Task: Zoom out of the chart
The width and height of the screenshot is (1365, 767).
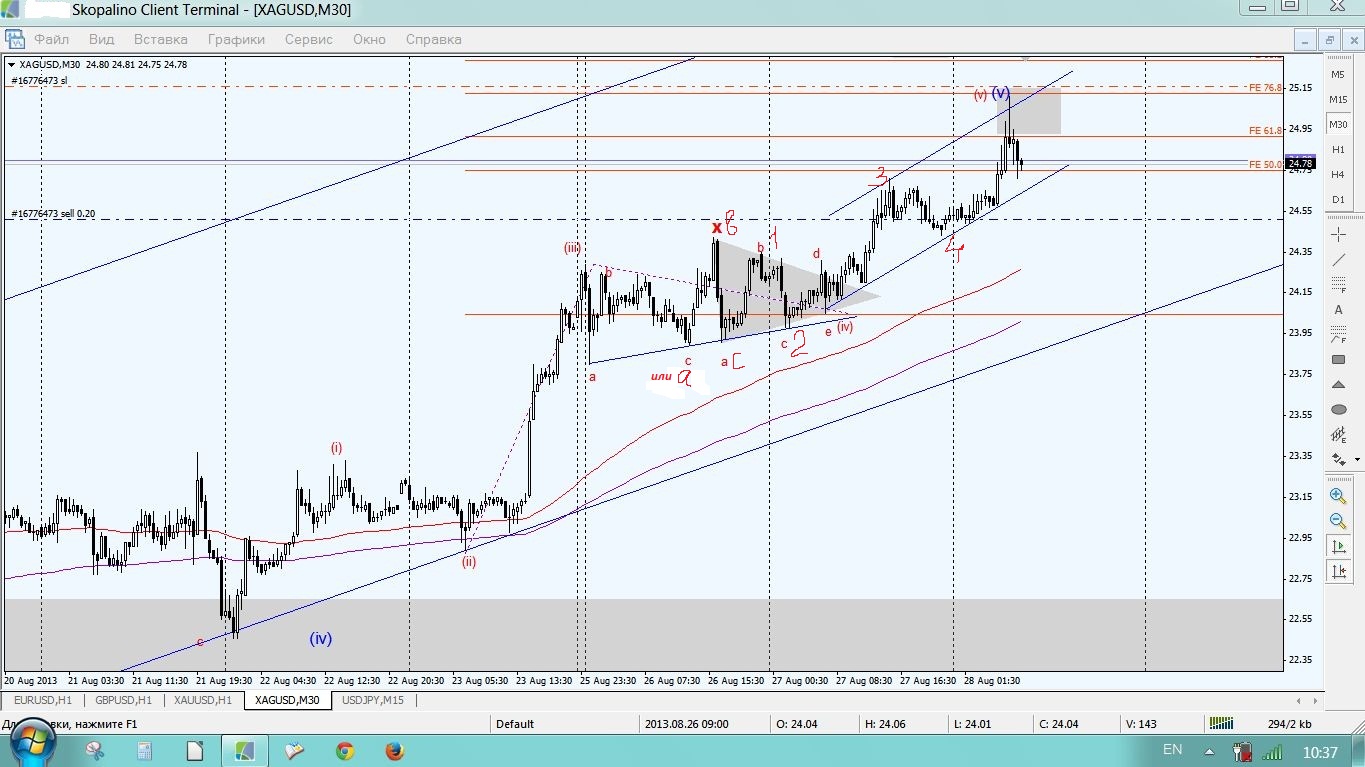Action: coord(1338,521)
